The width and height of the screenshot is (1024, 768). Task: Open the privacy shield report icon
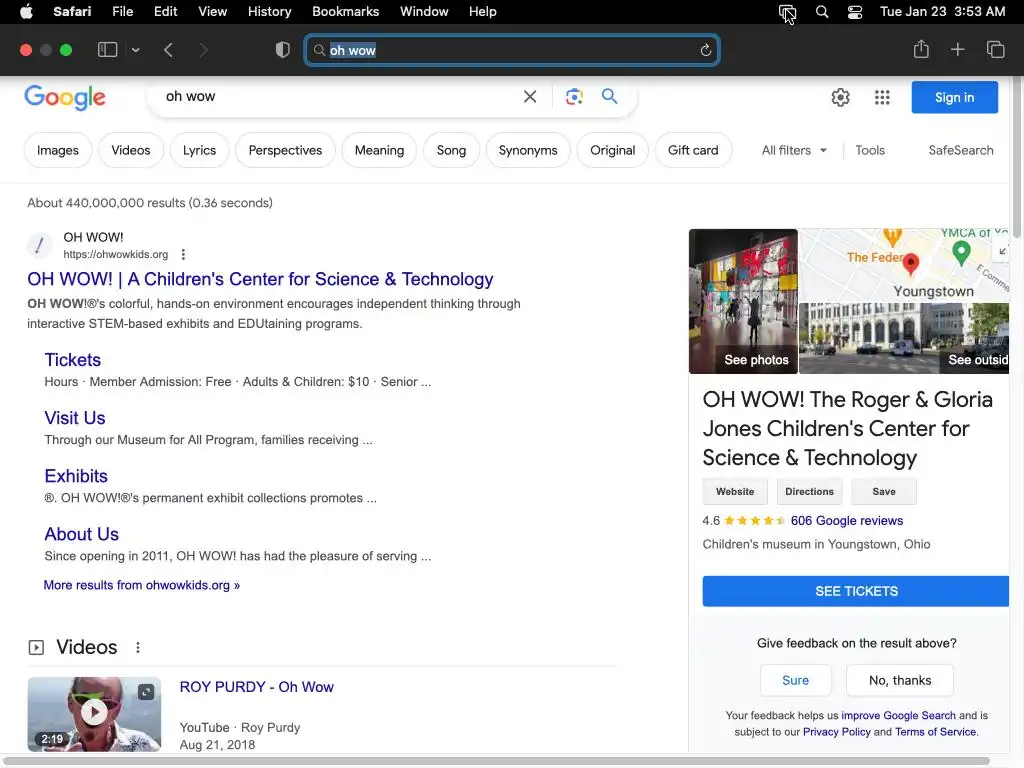(282, 50)
